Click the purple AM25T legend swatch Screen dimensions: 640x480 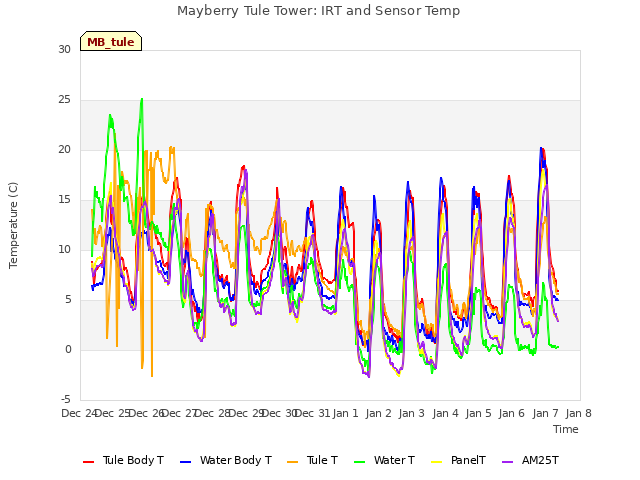point(507,462)
